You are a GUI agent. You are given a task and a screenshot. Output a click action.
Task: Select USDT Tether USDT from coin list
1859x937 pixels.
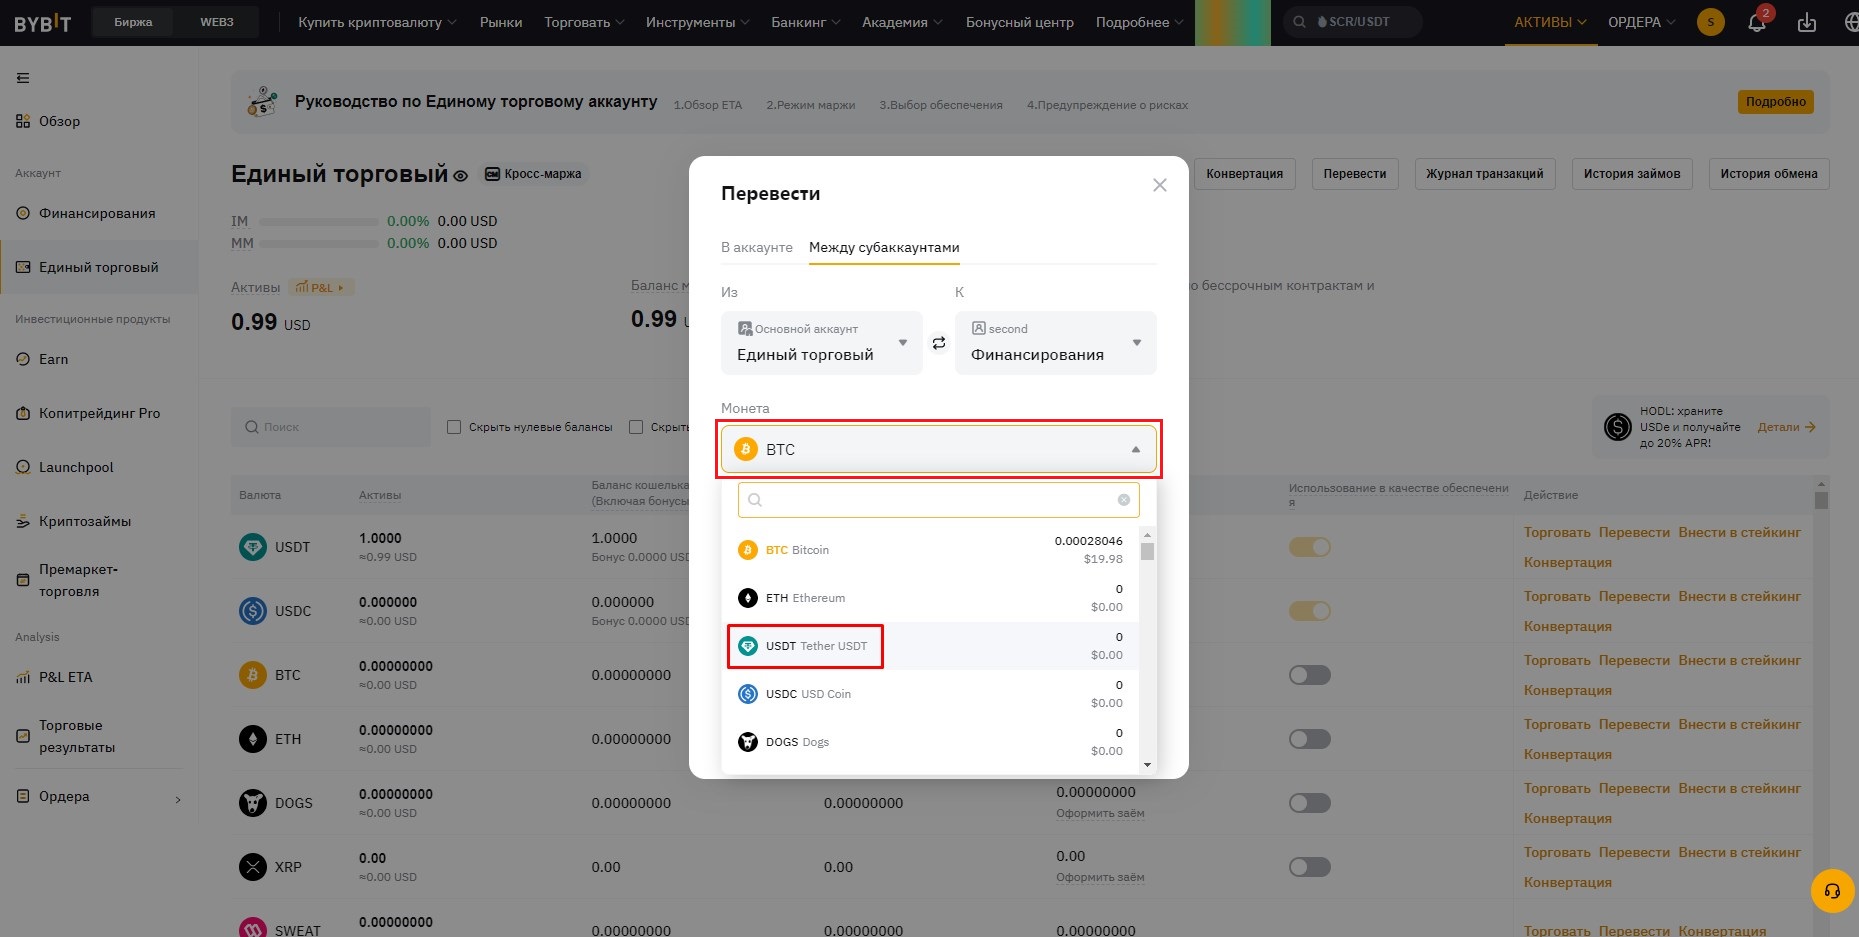coord(930,646)
